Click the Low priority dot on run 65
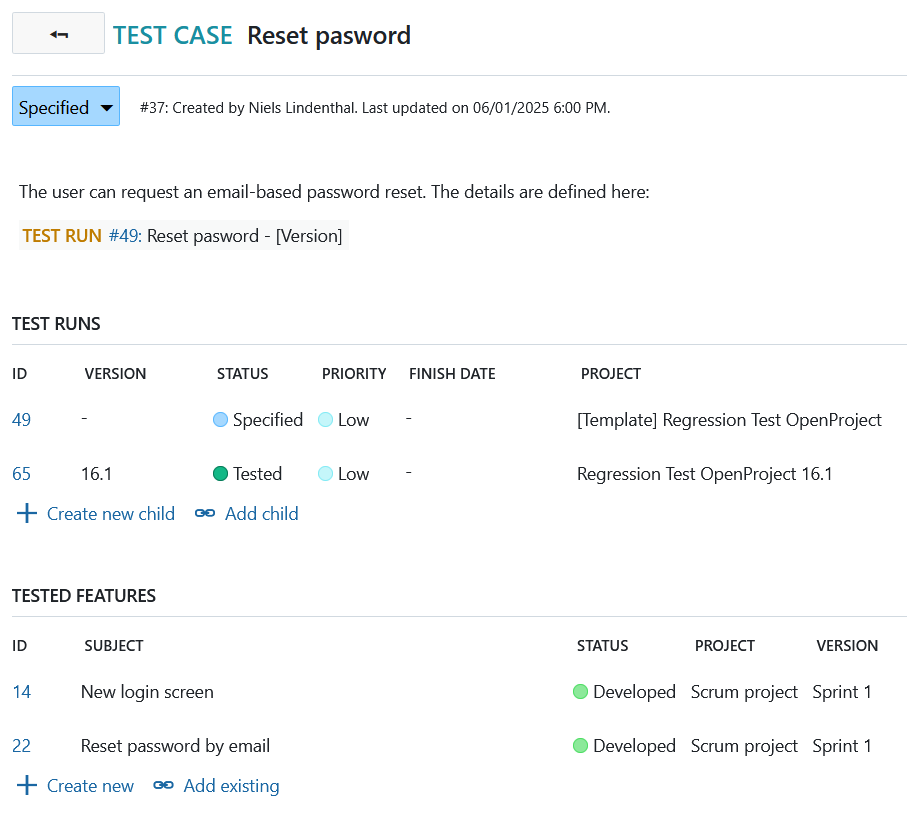907x832 pixels. (325, 474)
